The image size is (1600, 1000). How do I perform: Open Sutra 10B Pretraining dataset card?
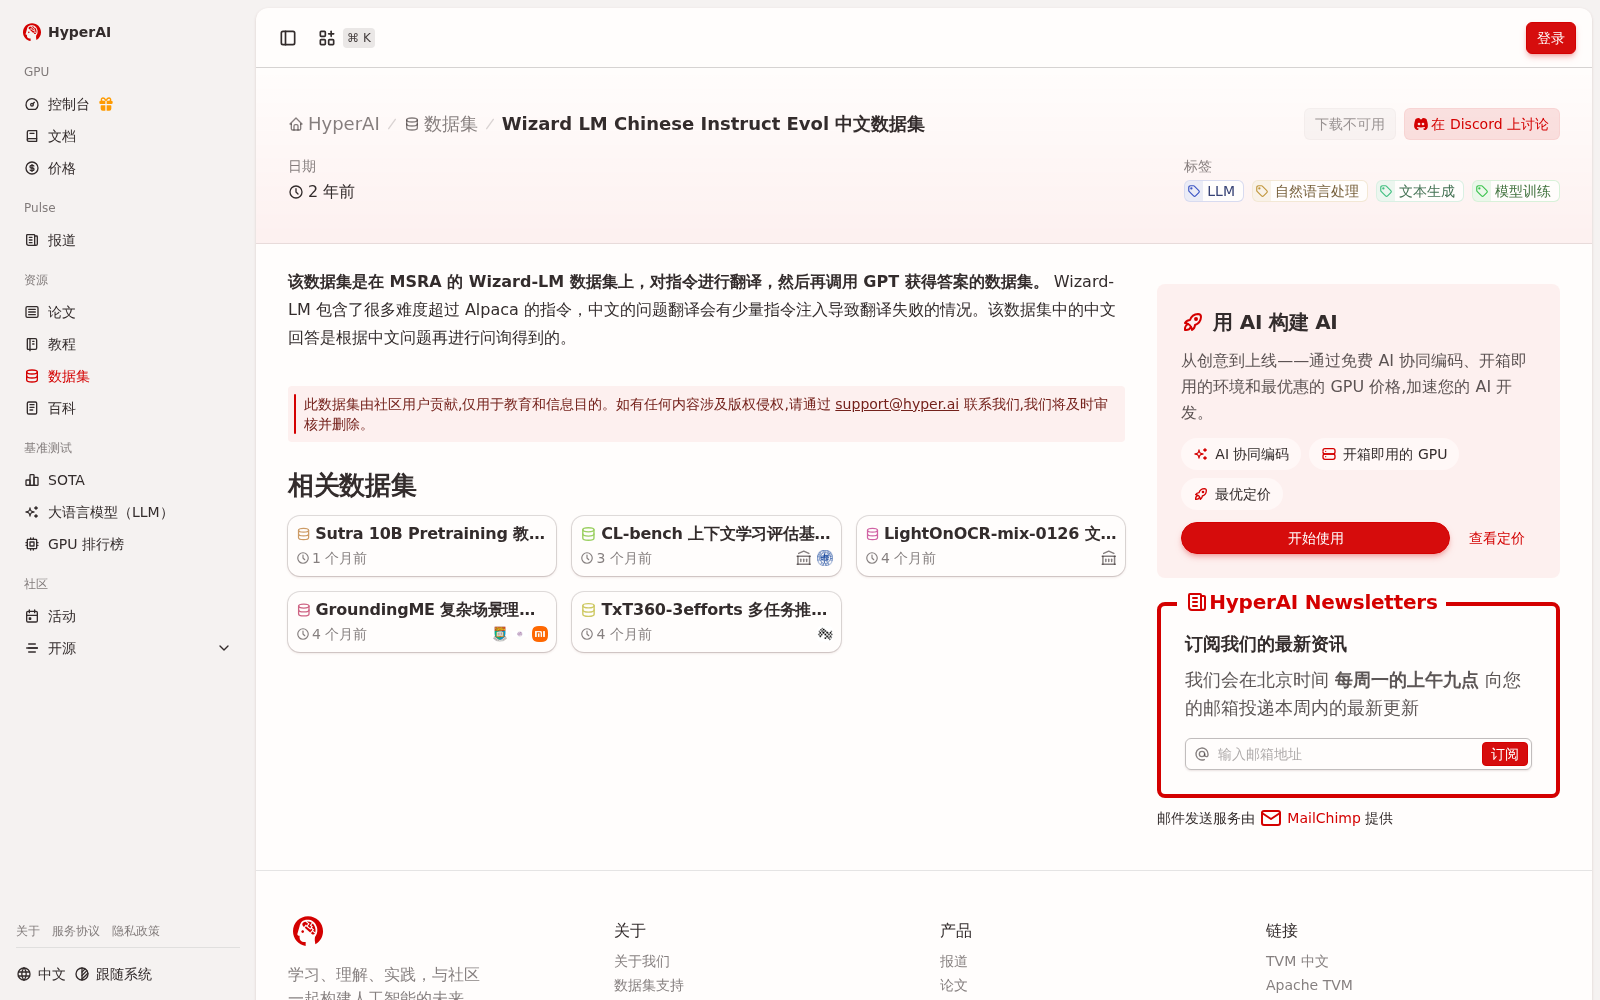422,546
